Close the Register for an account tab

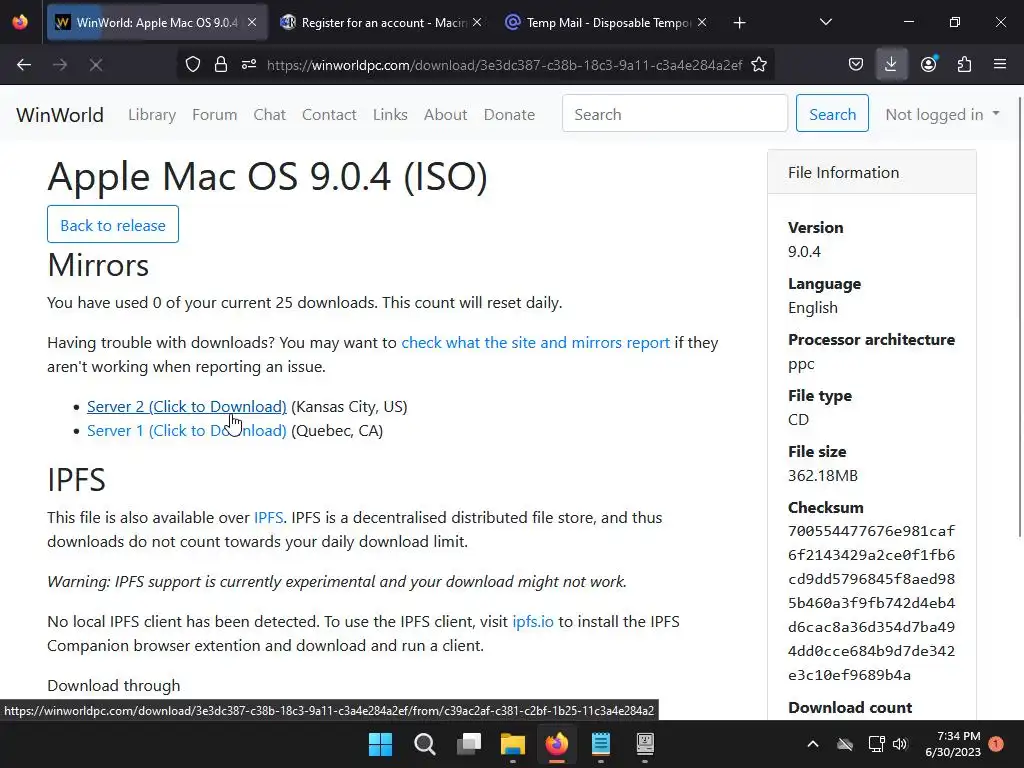tap(477, 22)
